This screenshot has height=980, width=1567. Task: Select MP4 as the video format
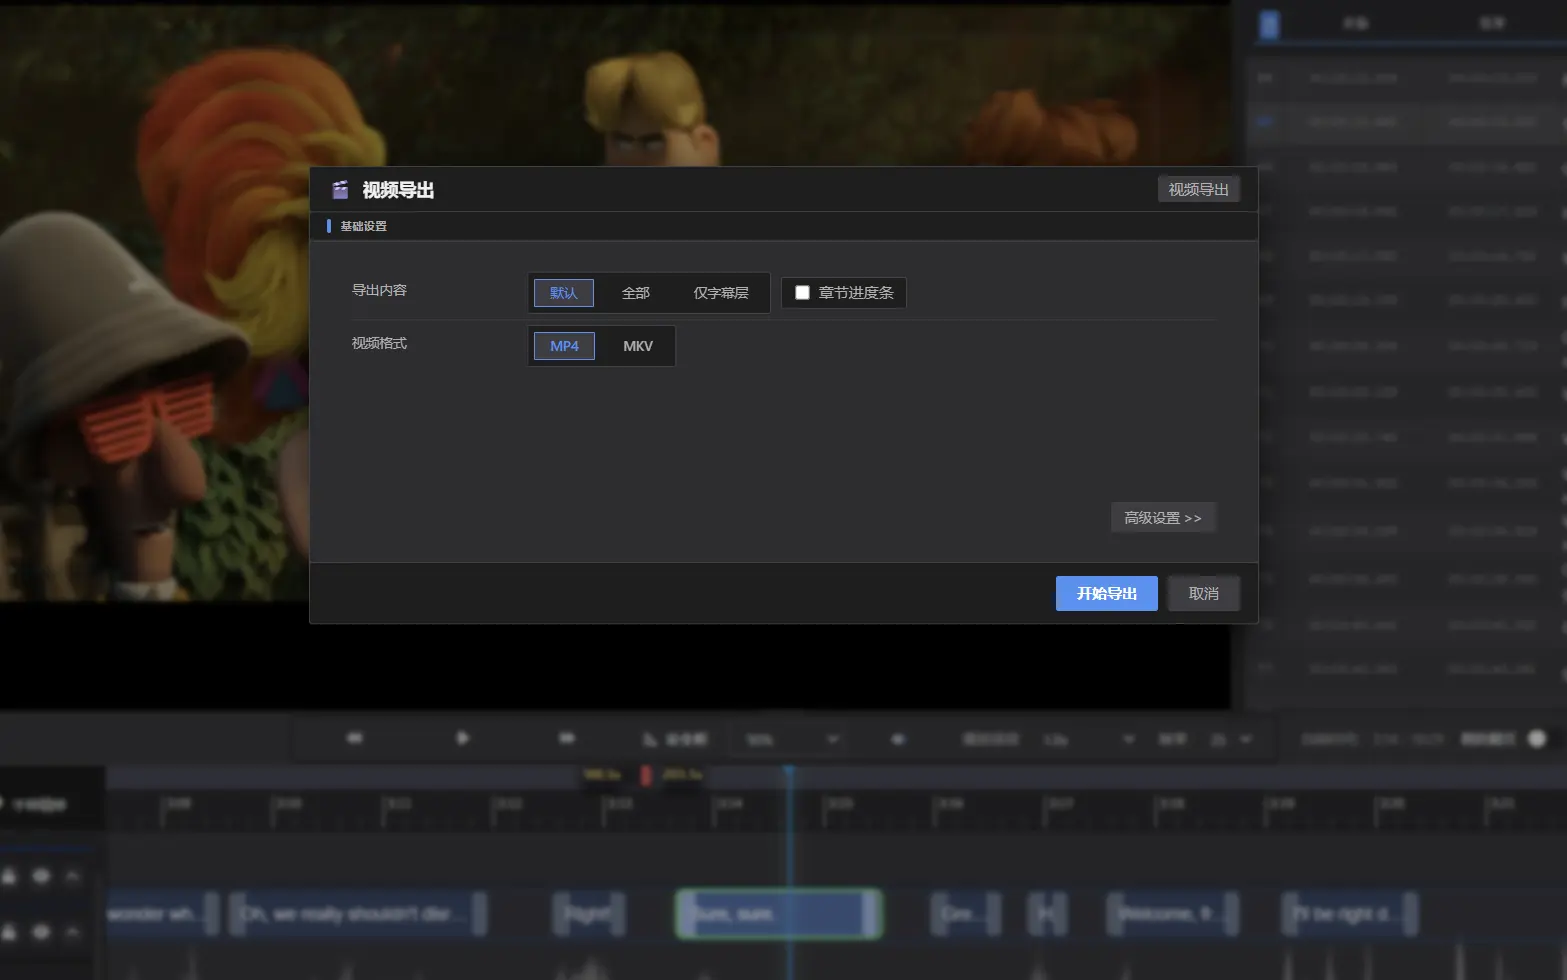point(564,346)
